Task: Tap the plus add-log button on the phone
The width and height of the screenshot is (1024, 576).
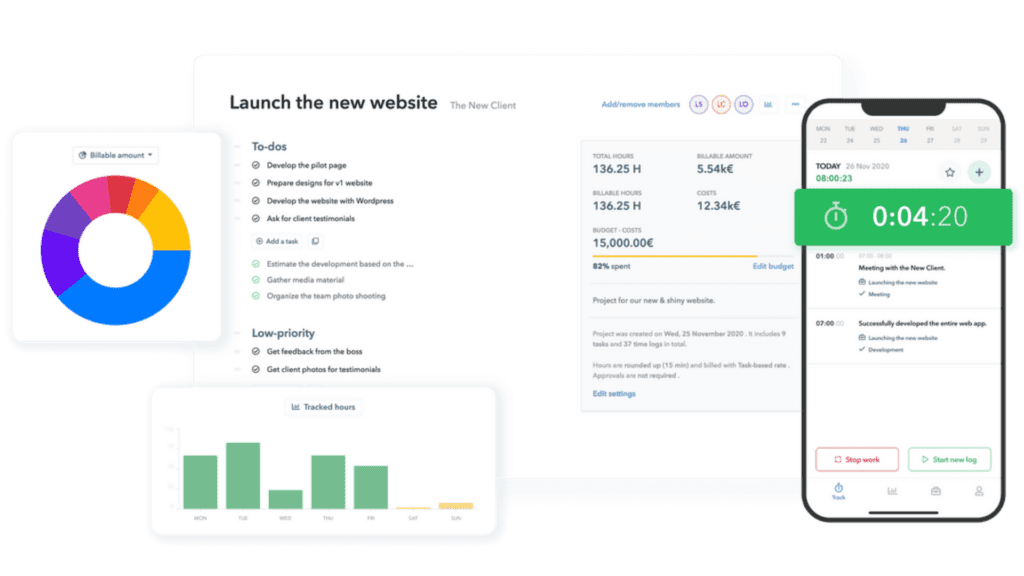Action: pyautogui.click(x=979, y=172)
